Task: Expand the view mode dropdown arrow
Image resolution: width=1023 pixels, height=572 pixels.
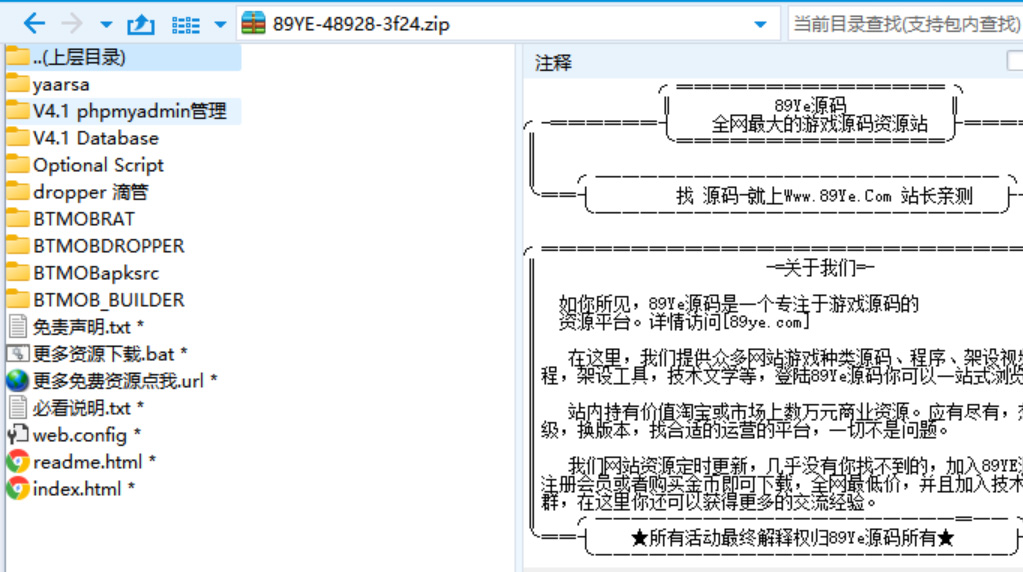Action: (x=221, y=24)
